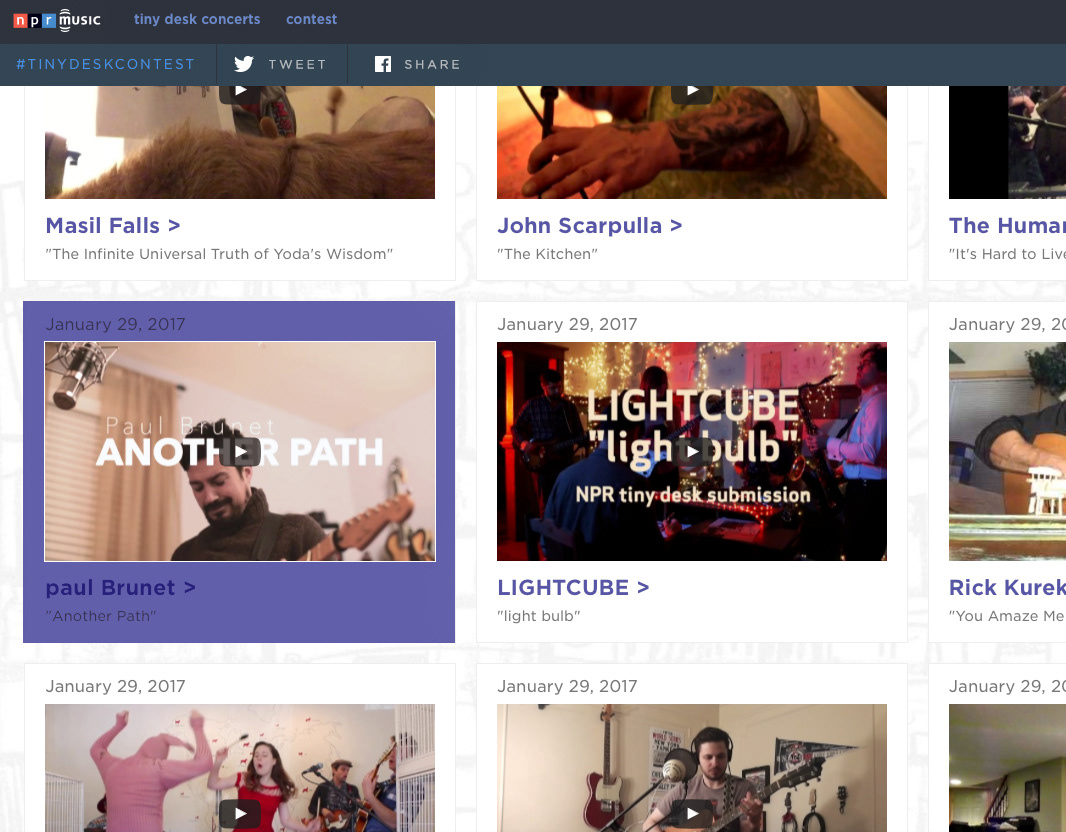Open the cut-off The Human artist link
The width and height of the screenshot is (1066, 832).
[x=1007, y=226]
